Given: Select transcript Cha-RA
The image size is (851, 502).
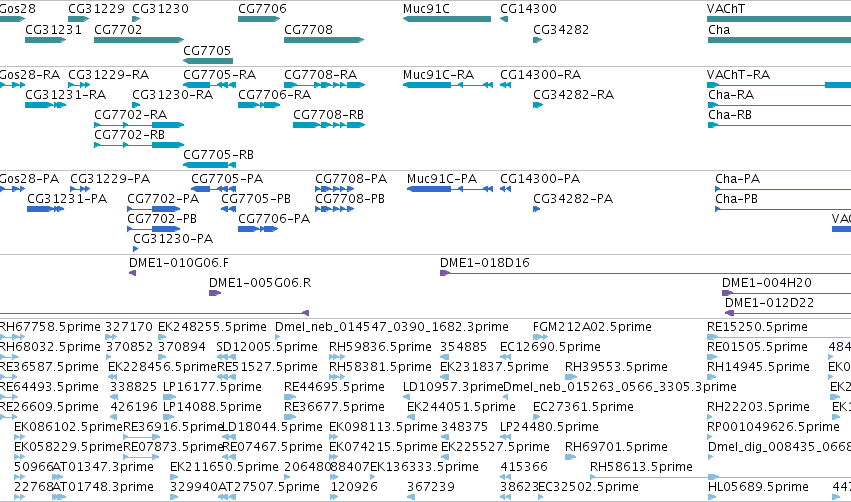Looking at the screenshot, I should 779,105.
